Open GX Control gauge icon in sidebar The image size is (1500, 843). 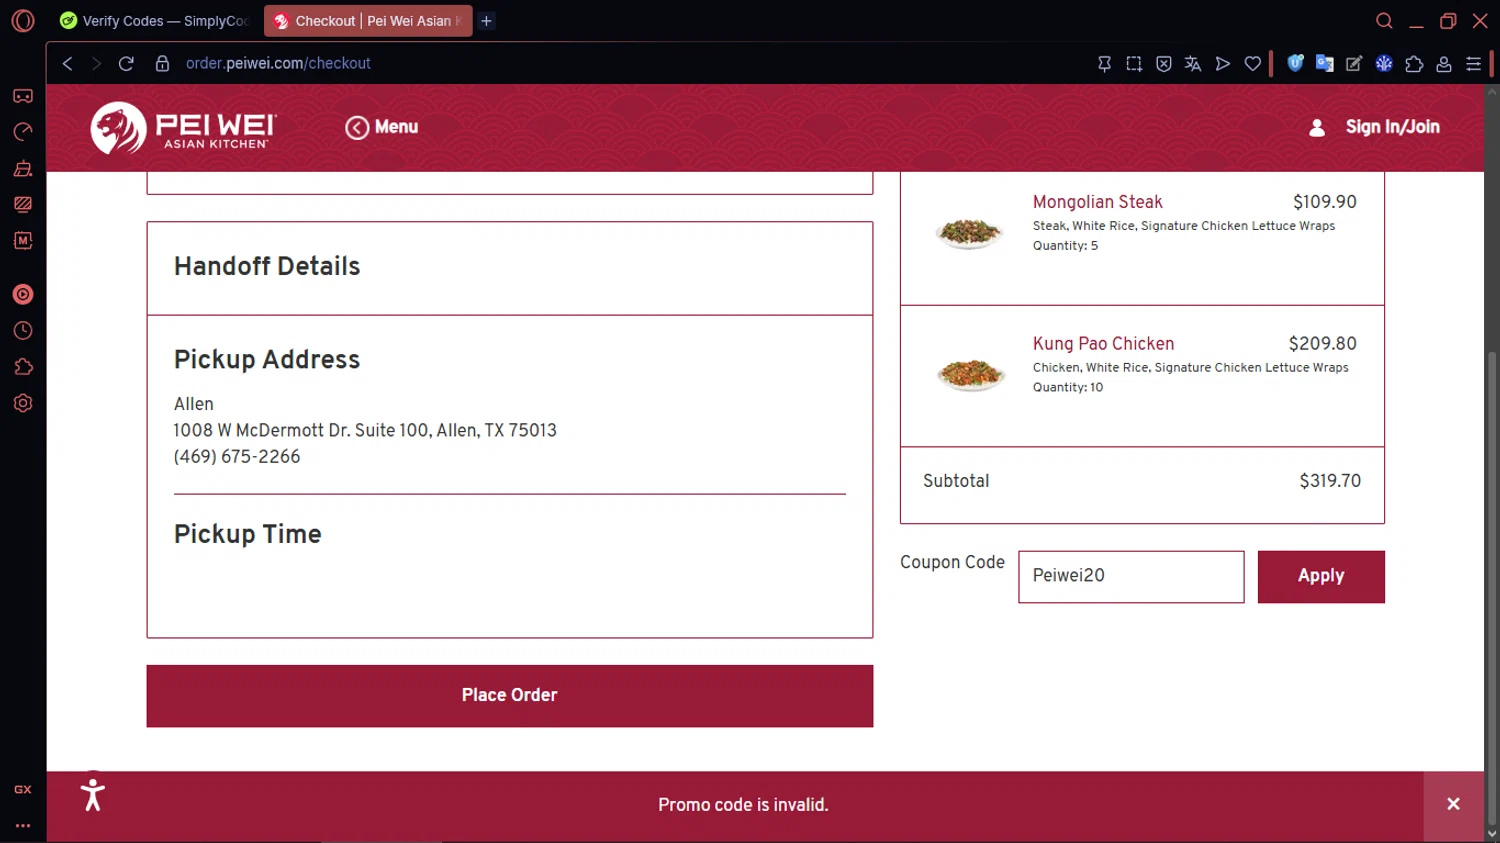point(23,132)
